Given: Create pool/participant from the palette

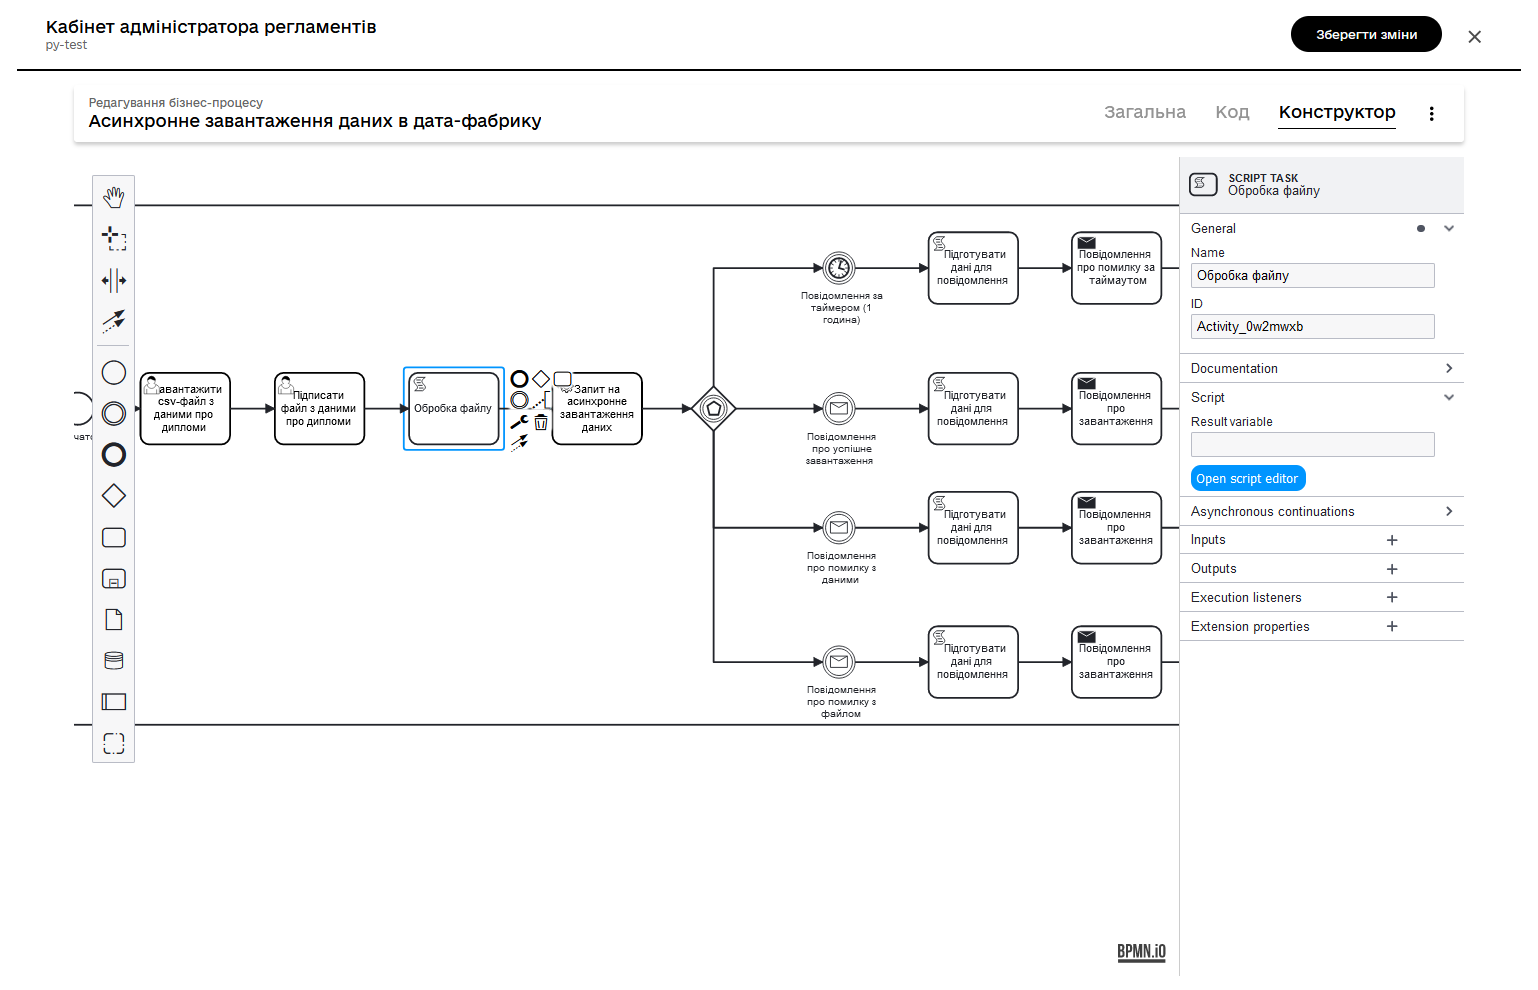Looking at the screenshot, I should coord(114,702).
